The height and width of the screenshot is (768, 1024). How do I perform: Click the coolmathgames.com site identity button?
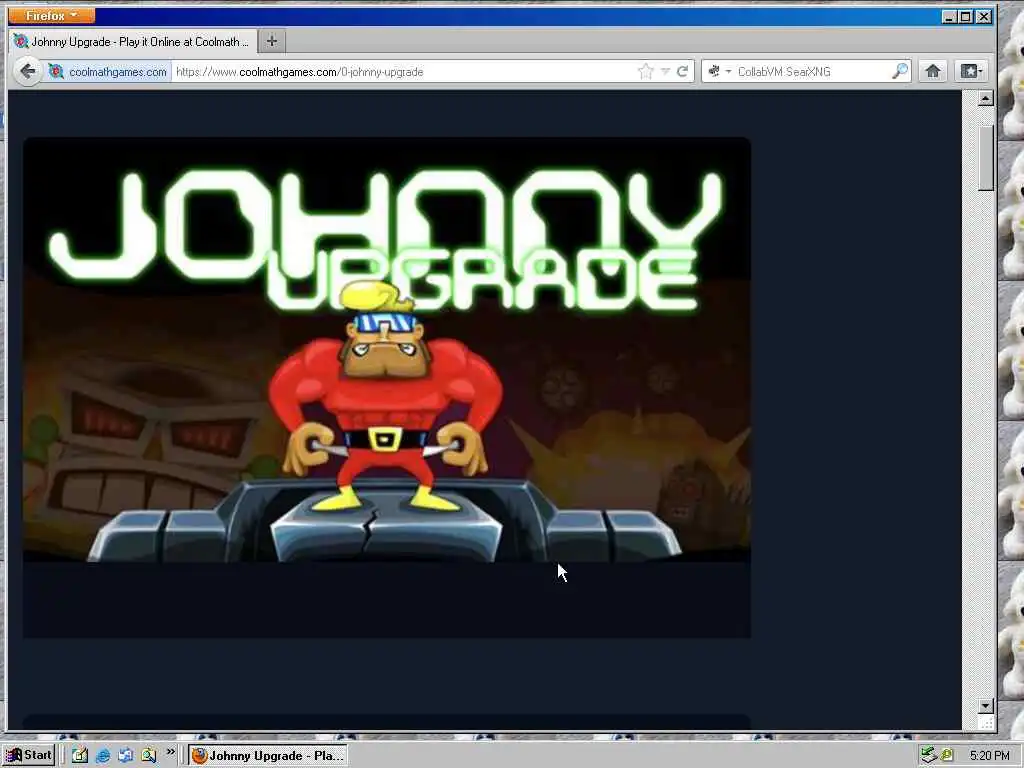(108, 71)
